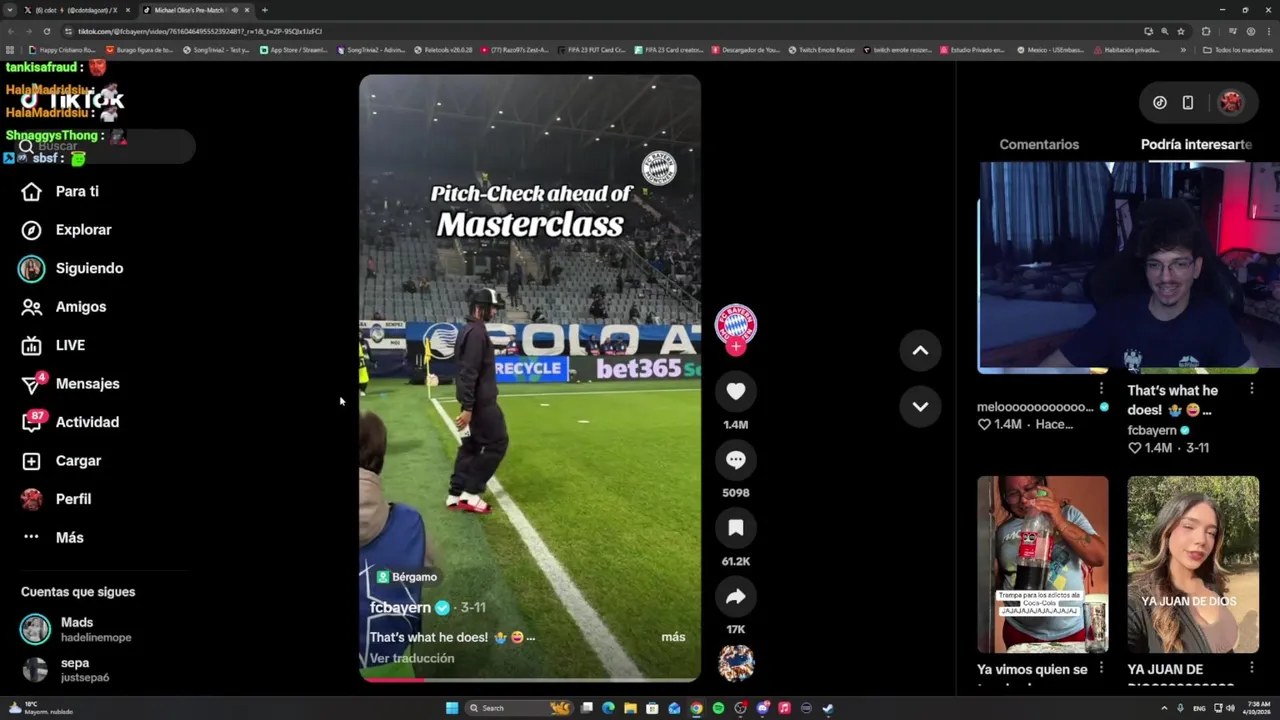
Task: Expand the Más options menu
Action: tap(53, 538)
